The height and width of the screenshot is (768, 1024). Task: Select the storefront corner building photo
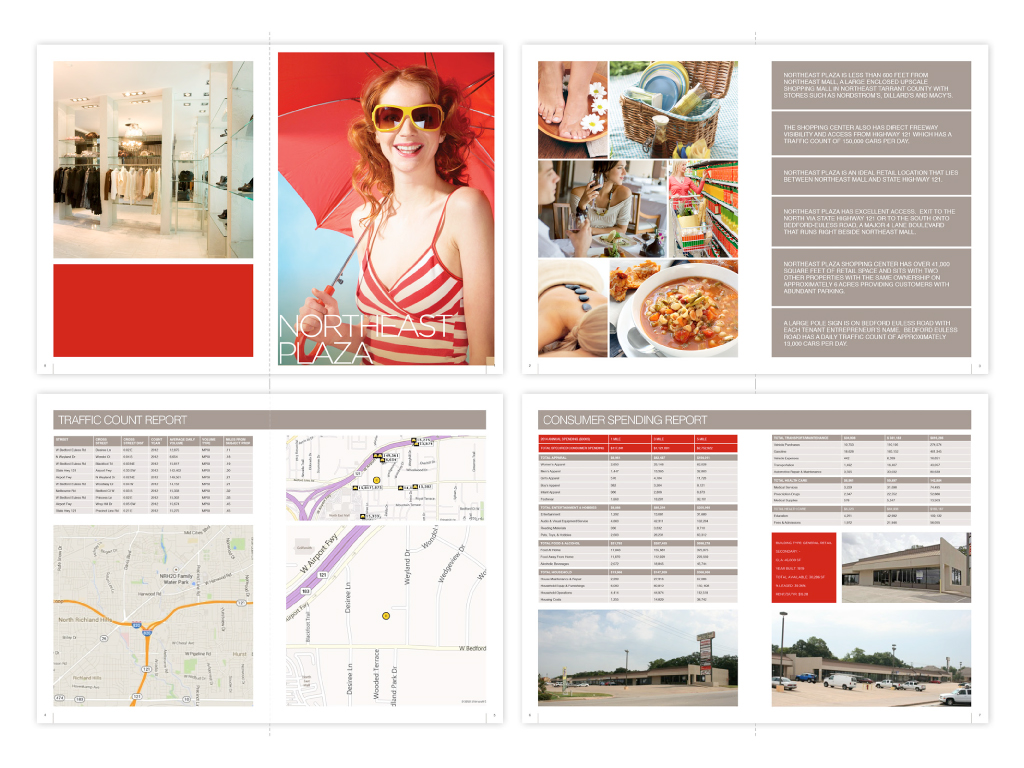906,567
